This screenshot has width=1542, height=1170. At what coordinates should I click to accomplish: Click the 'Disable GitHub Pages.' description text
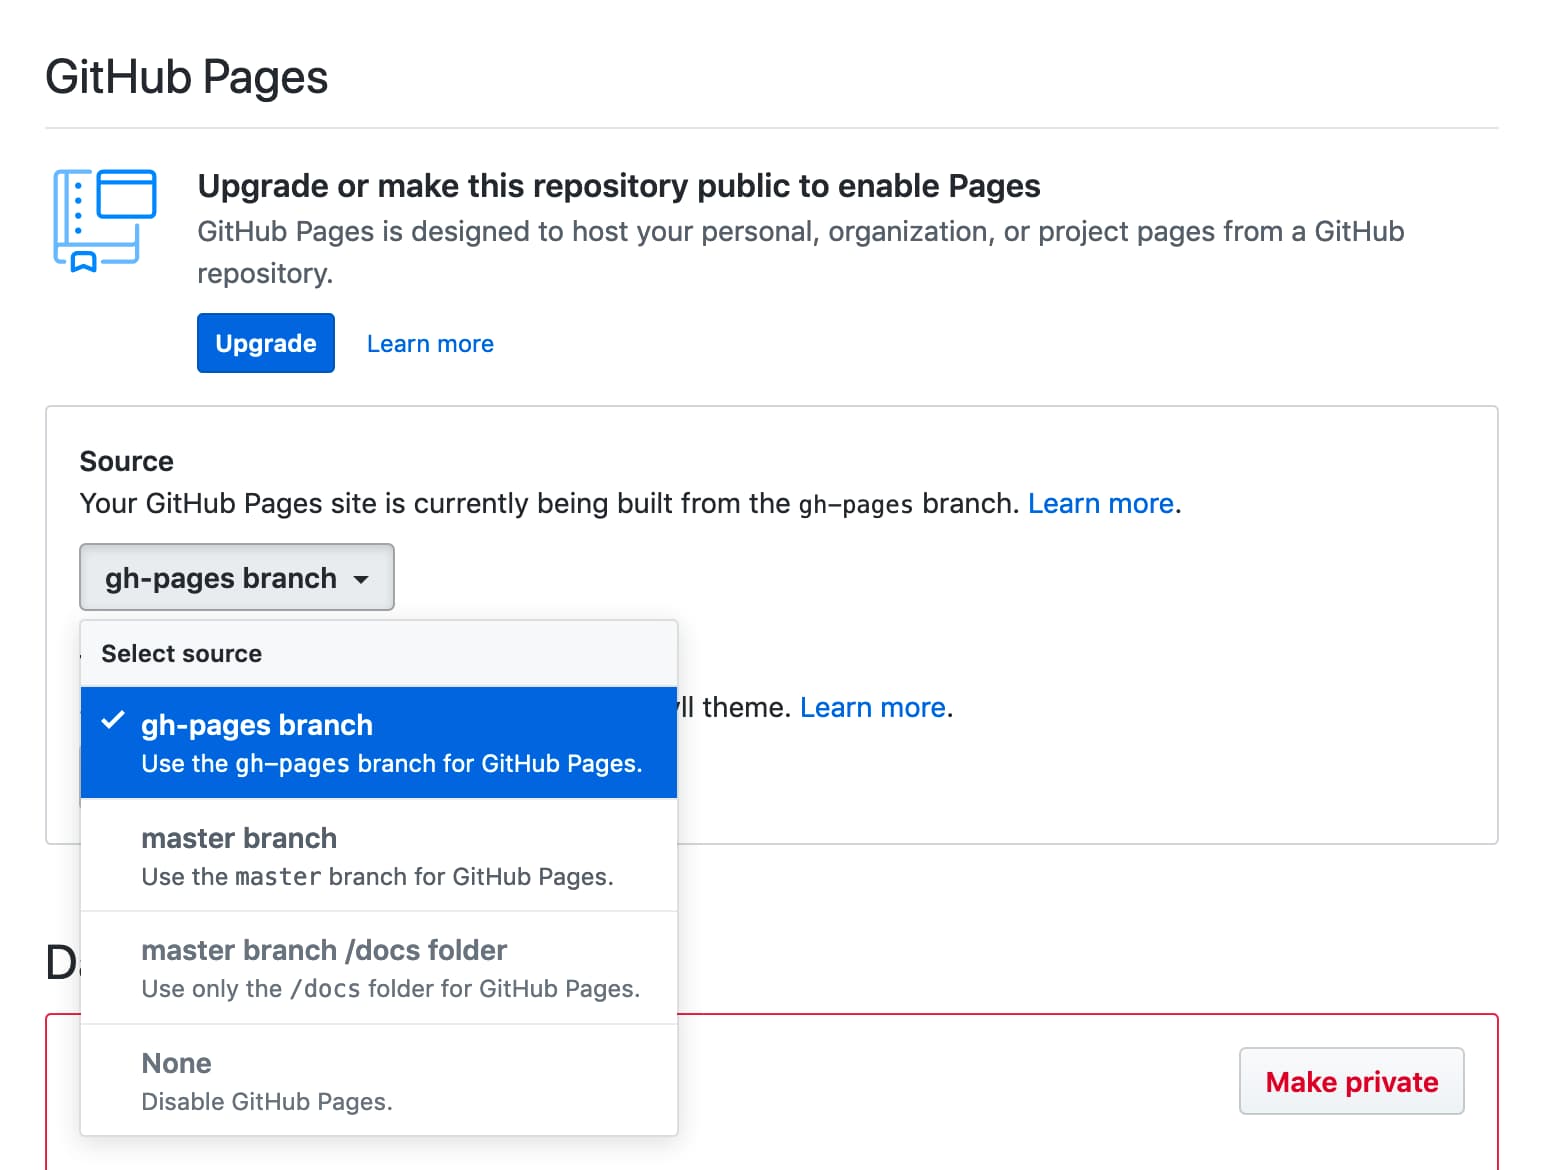point(267,1102)
